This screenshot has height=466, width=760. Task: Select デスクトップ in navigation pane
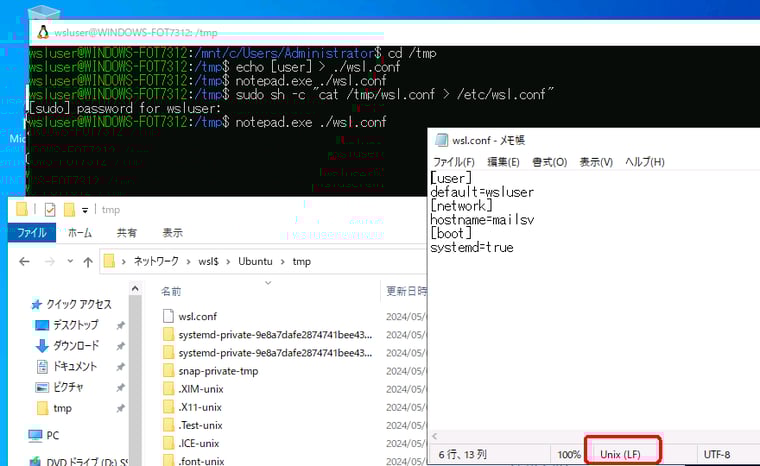coord(75,325)
